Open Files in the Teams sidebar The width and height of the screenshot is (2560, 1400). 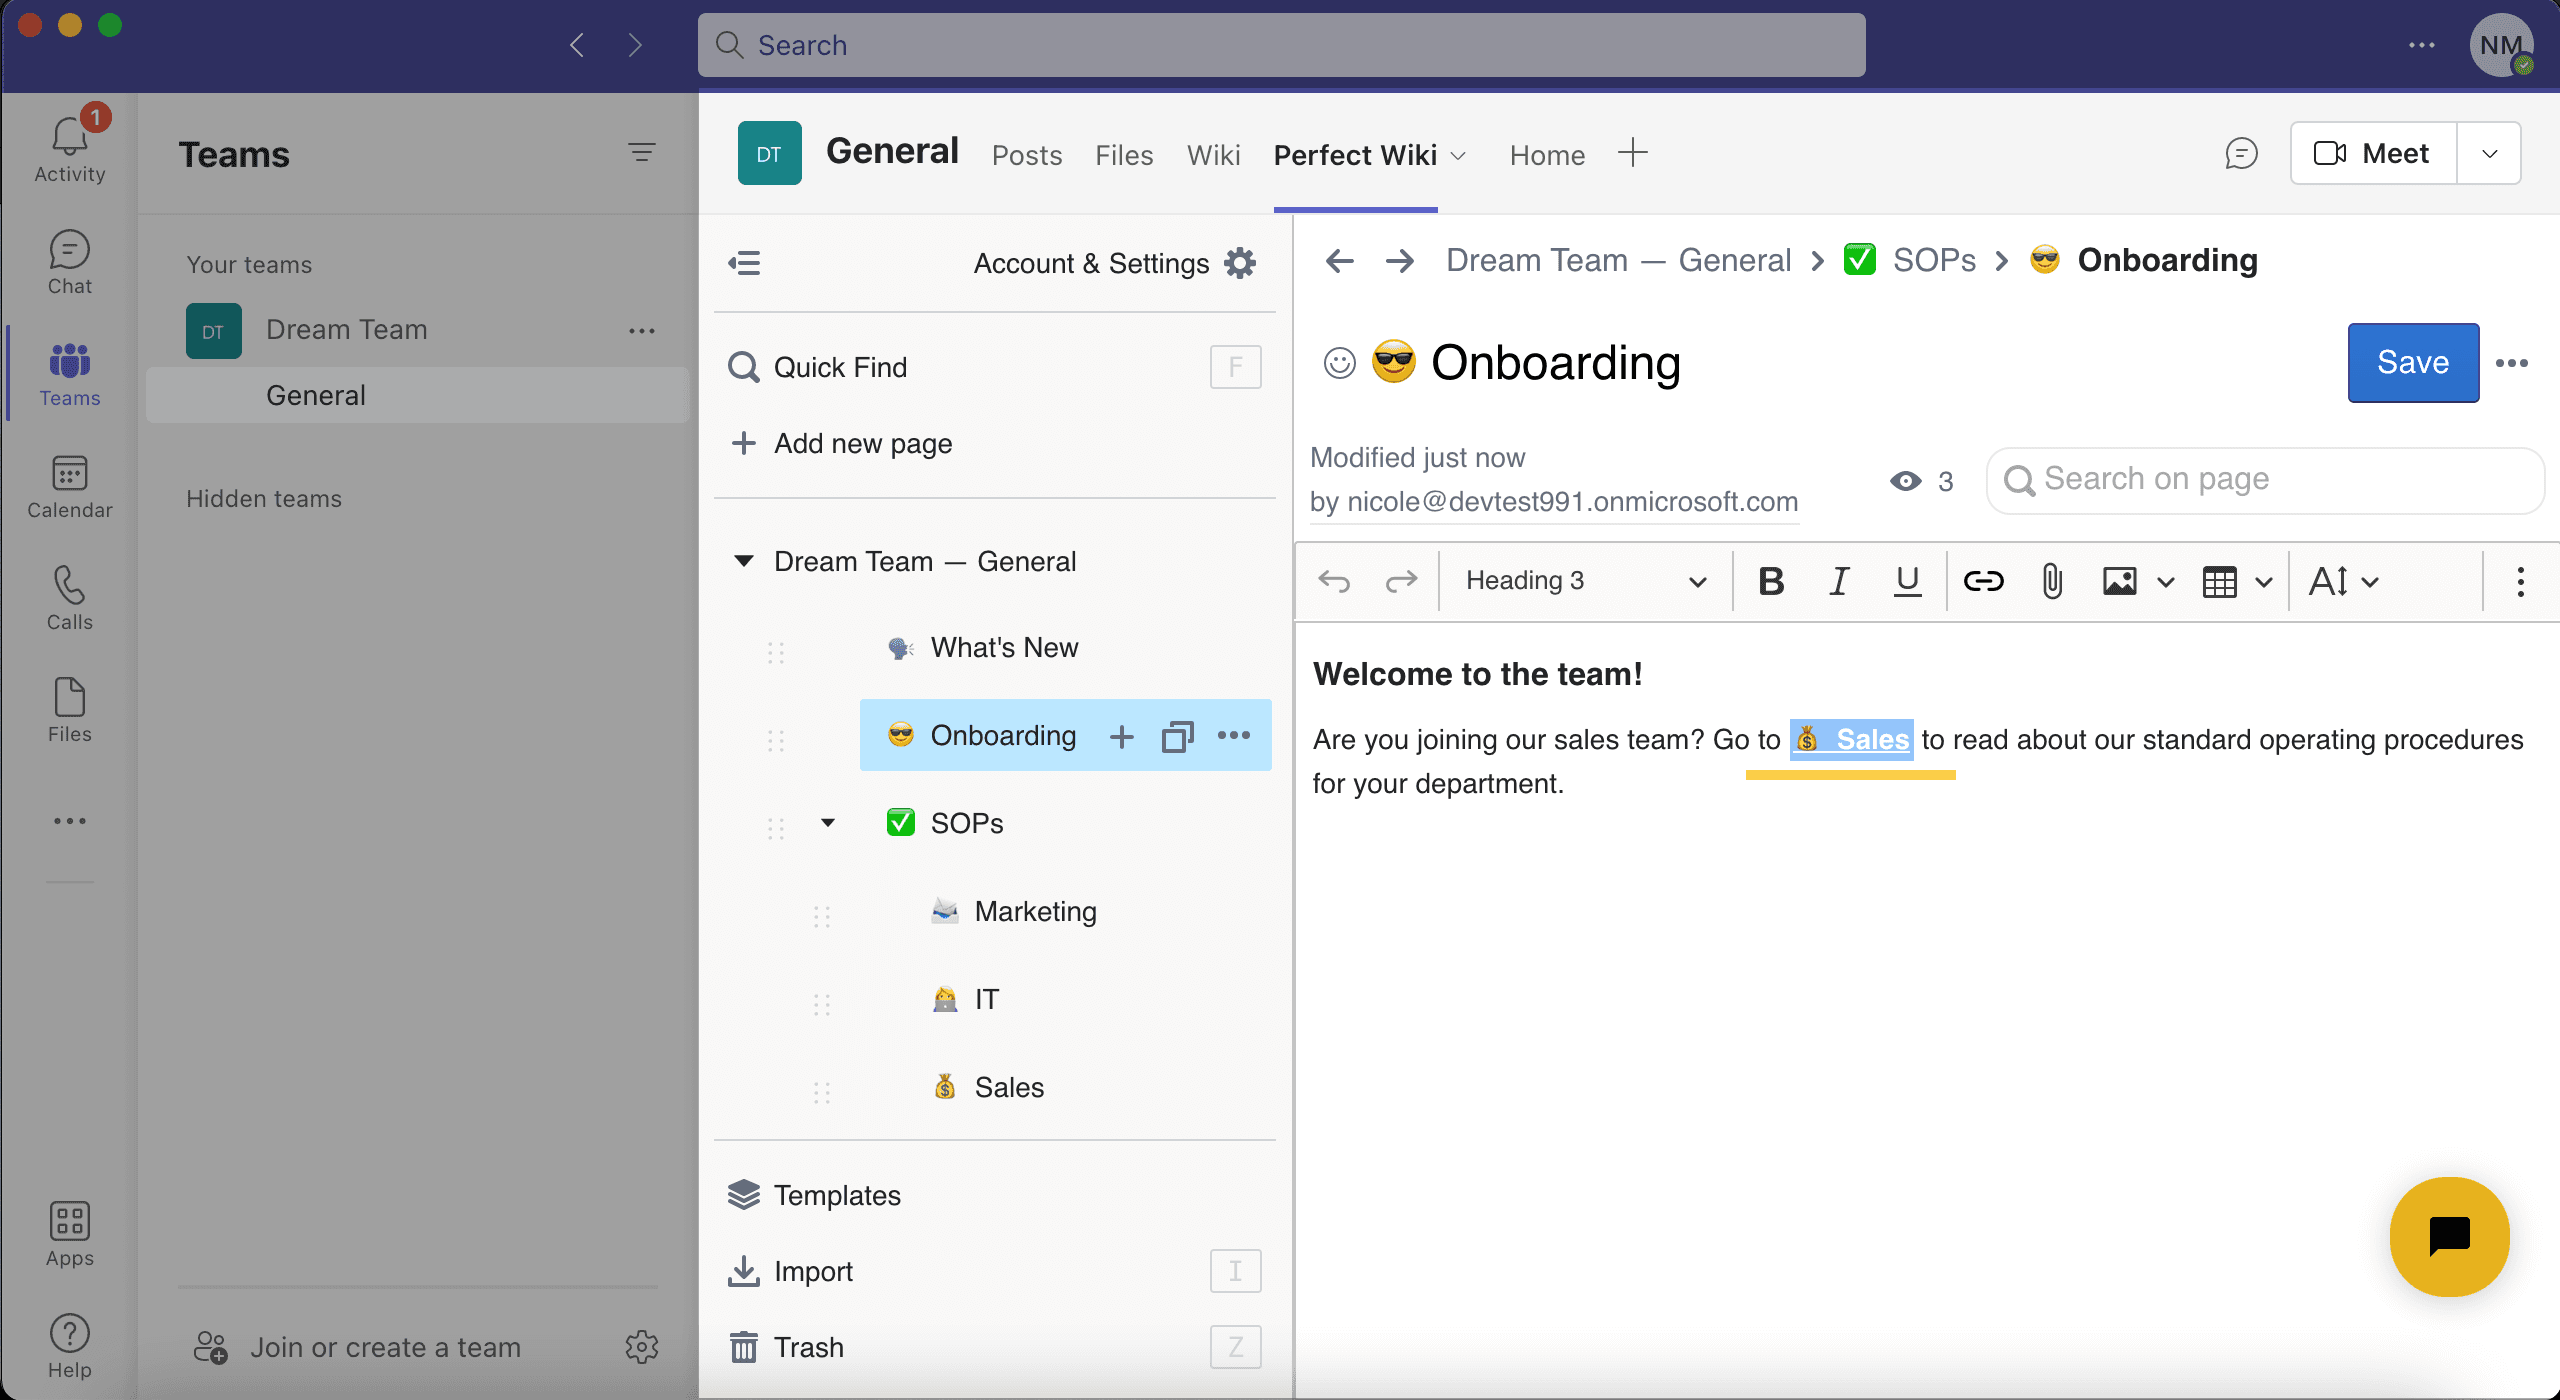(69, 711)
